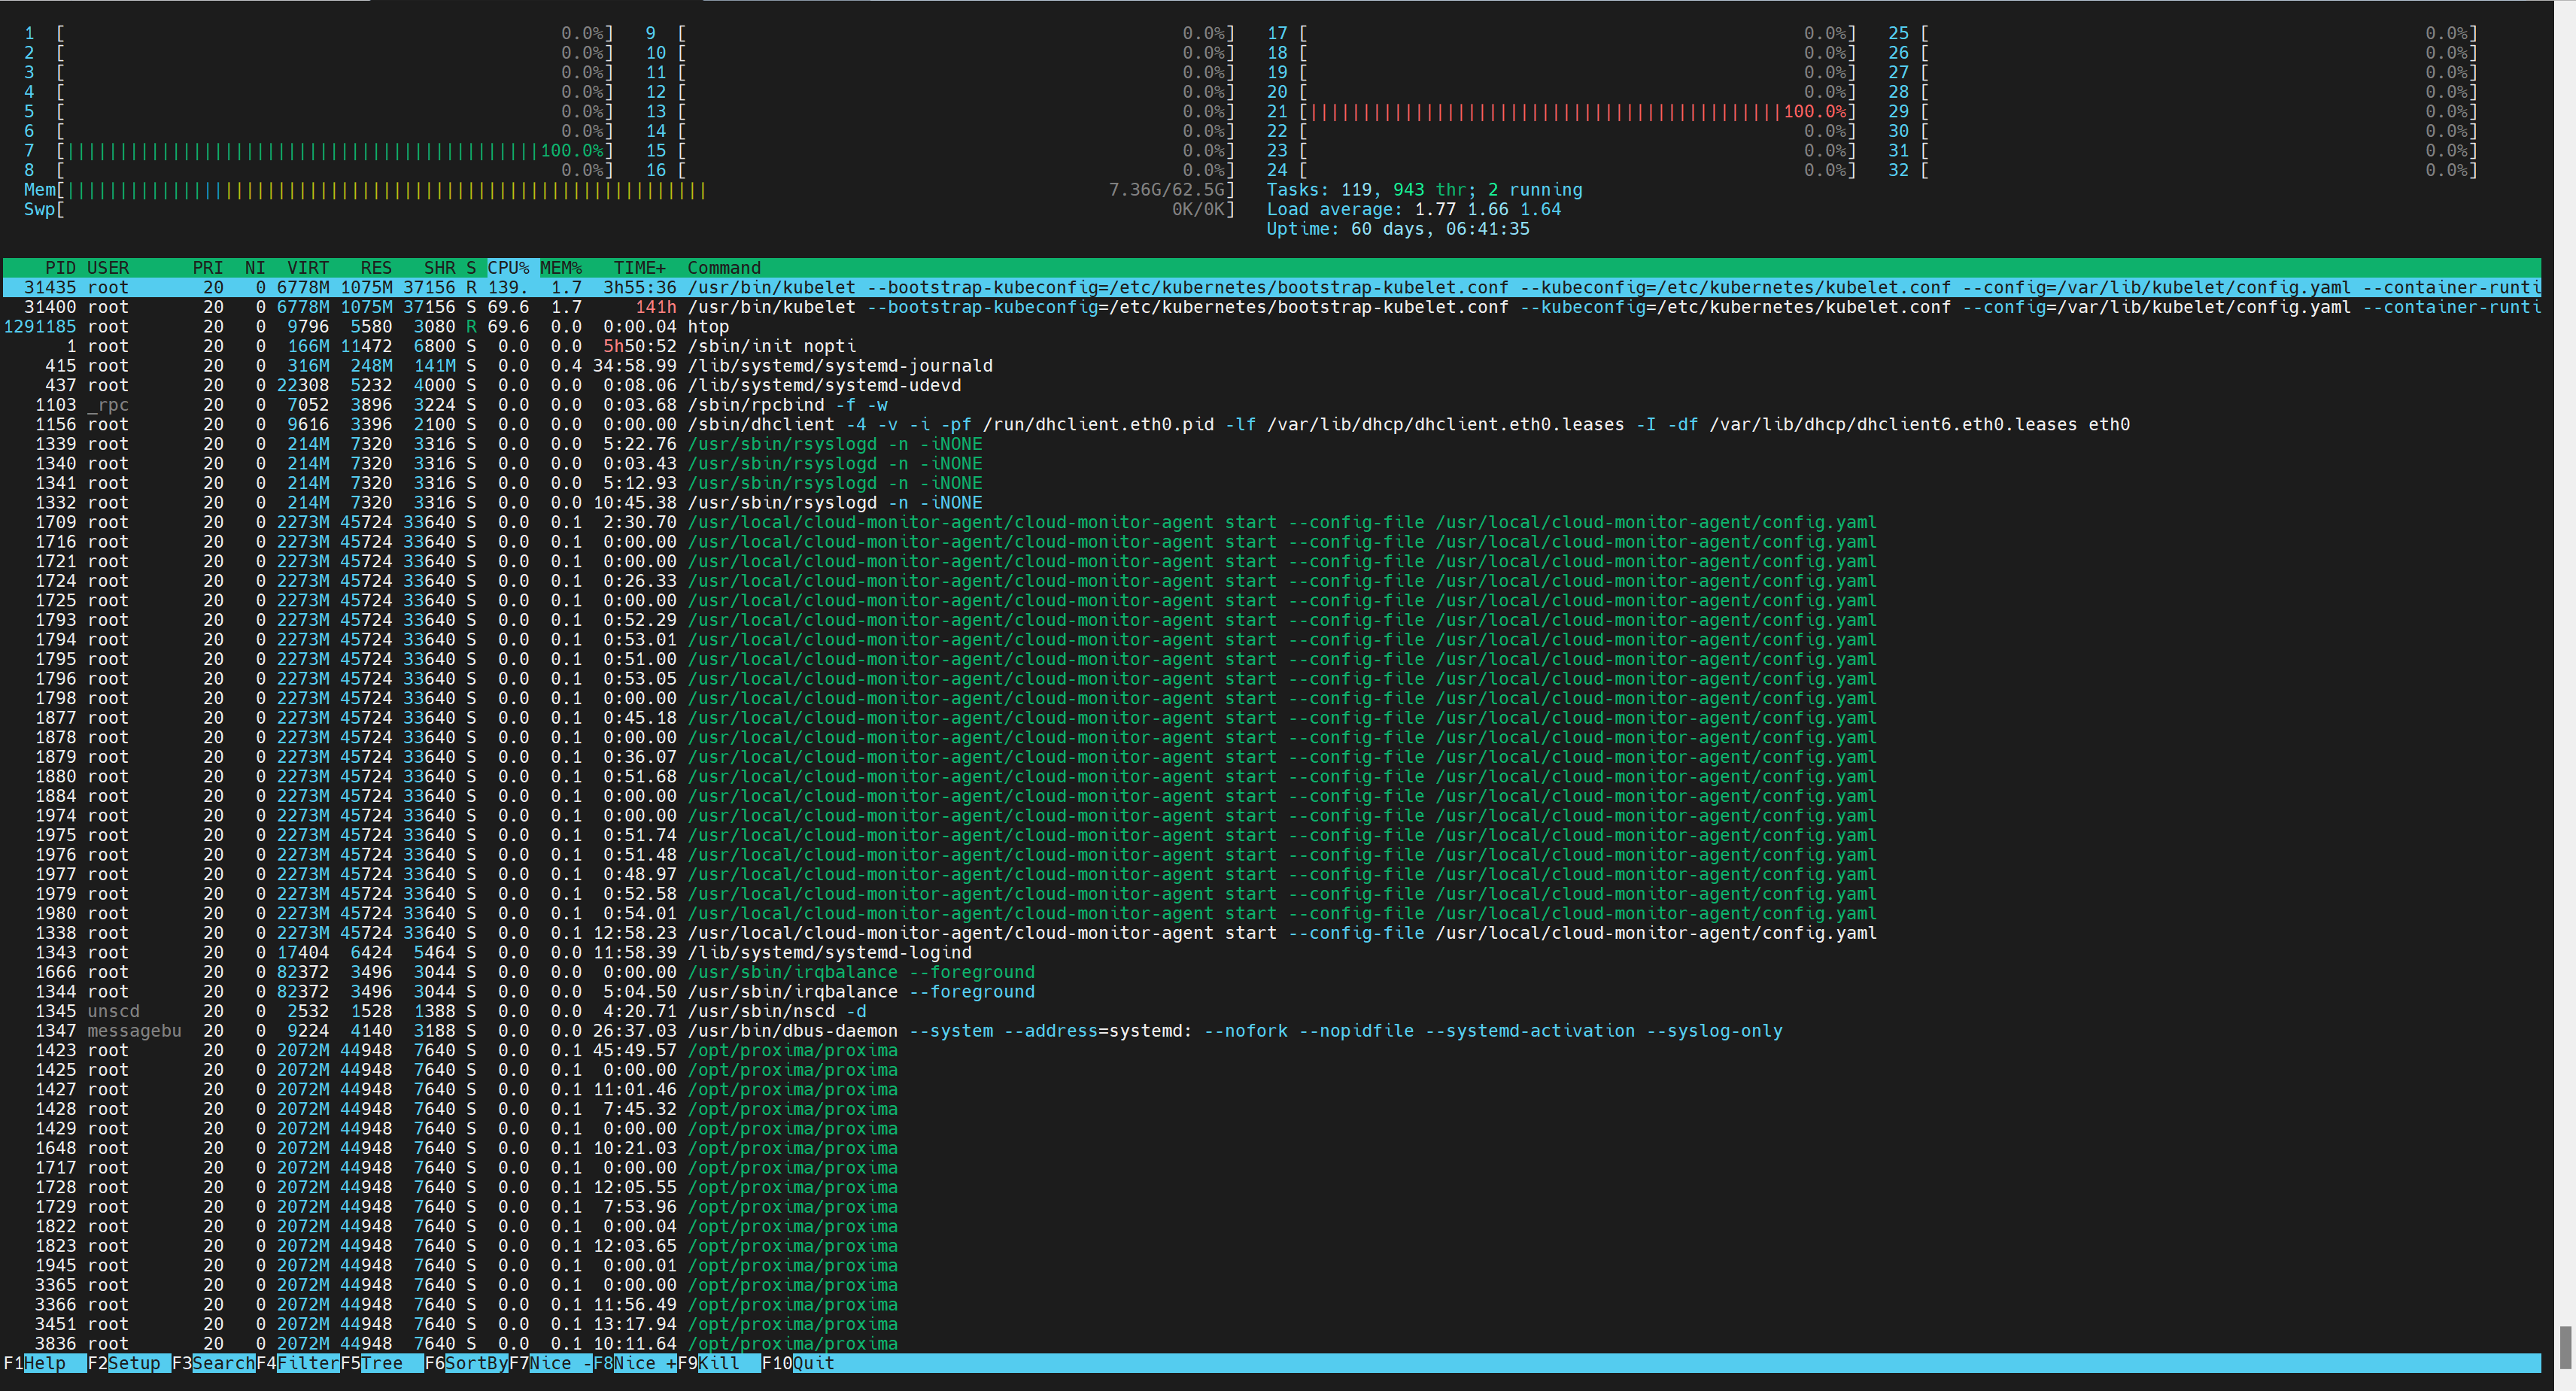Screen dimensions: 2576x1391
Task: Sort processes by the USER column
Action: click(107, 267)
